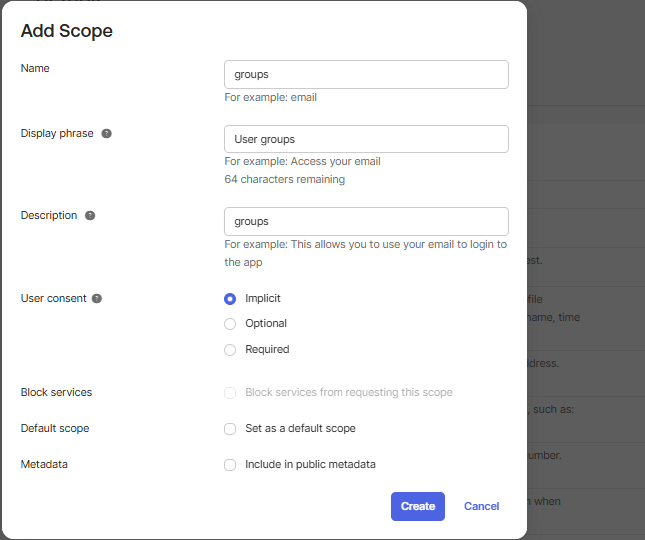
Task: Click the Display phrase label text
Action: pyautogui.click(x=57, y=133)
